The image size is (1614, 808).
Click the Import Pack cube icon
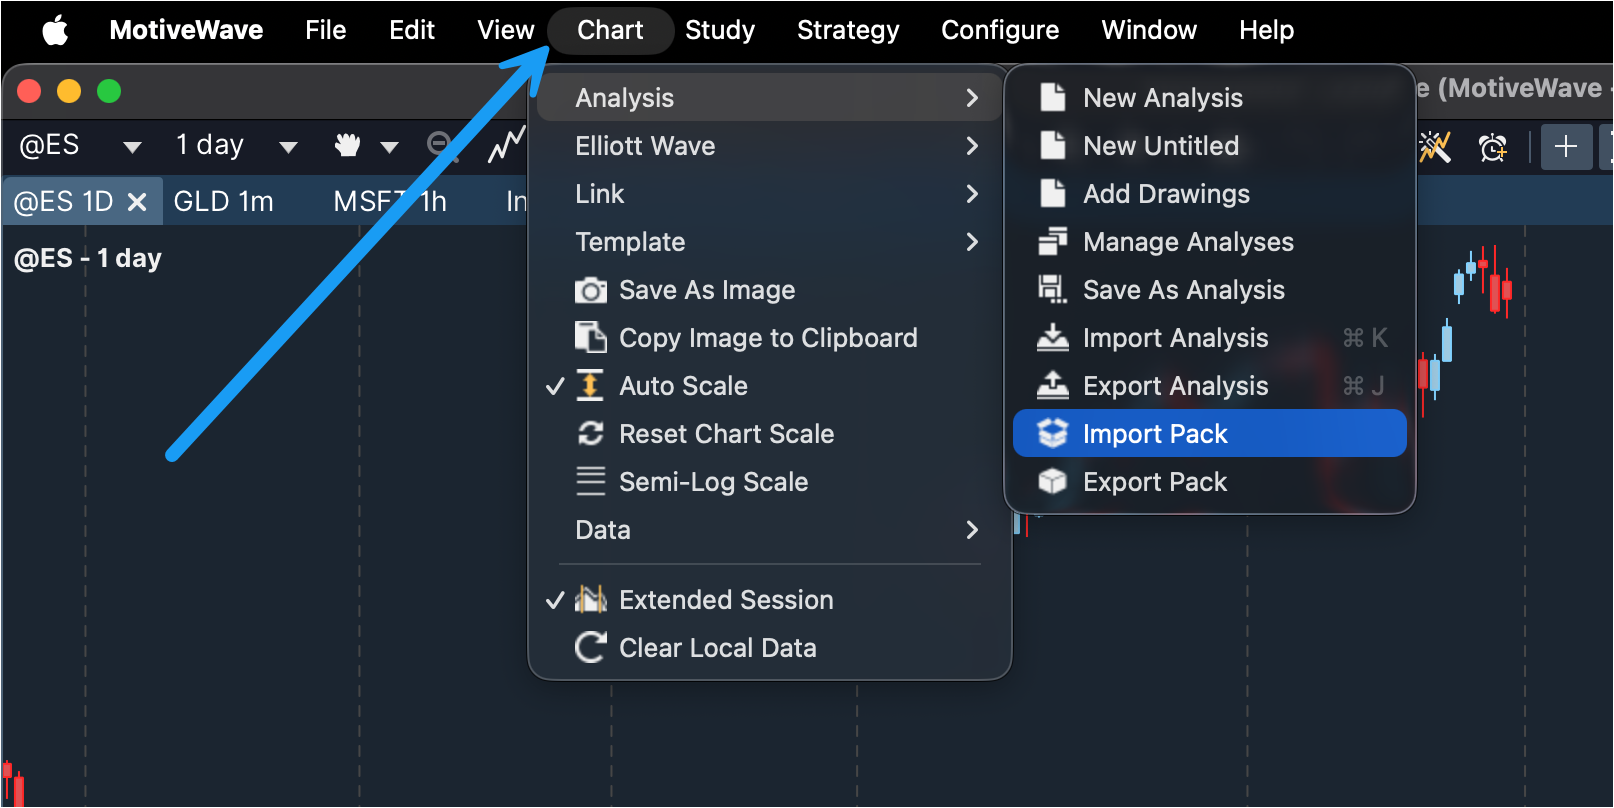point(1052,433)
